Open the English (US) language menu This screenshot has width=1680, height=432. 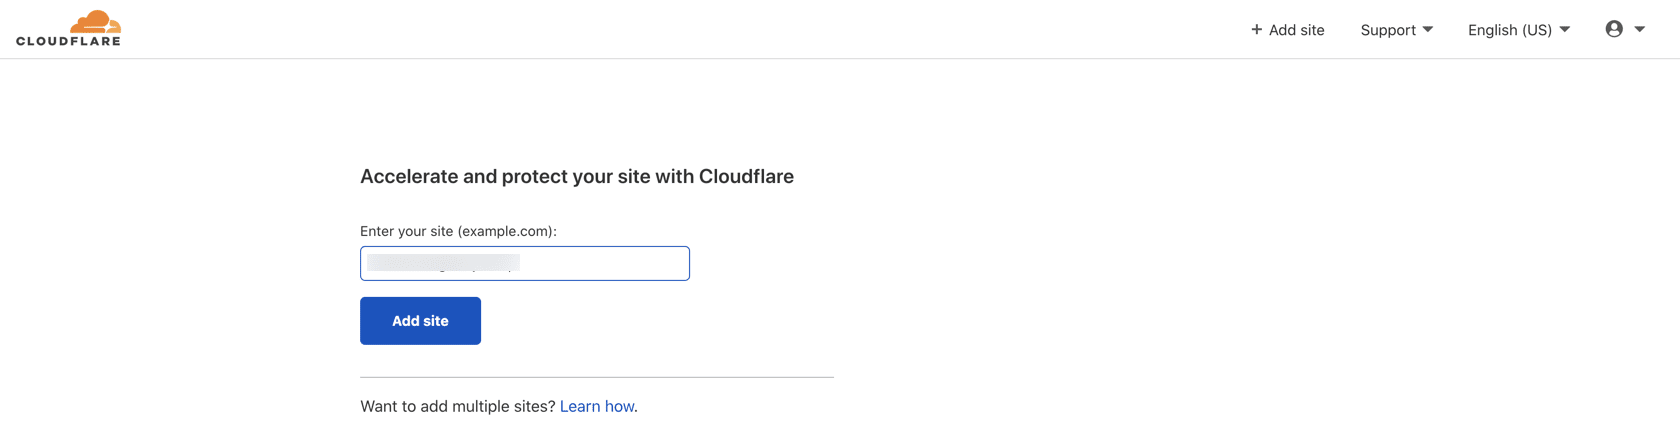(1509, 30)
